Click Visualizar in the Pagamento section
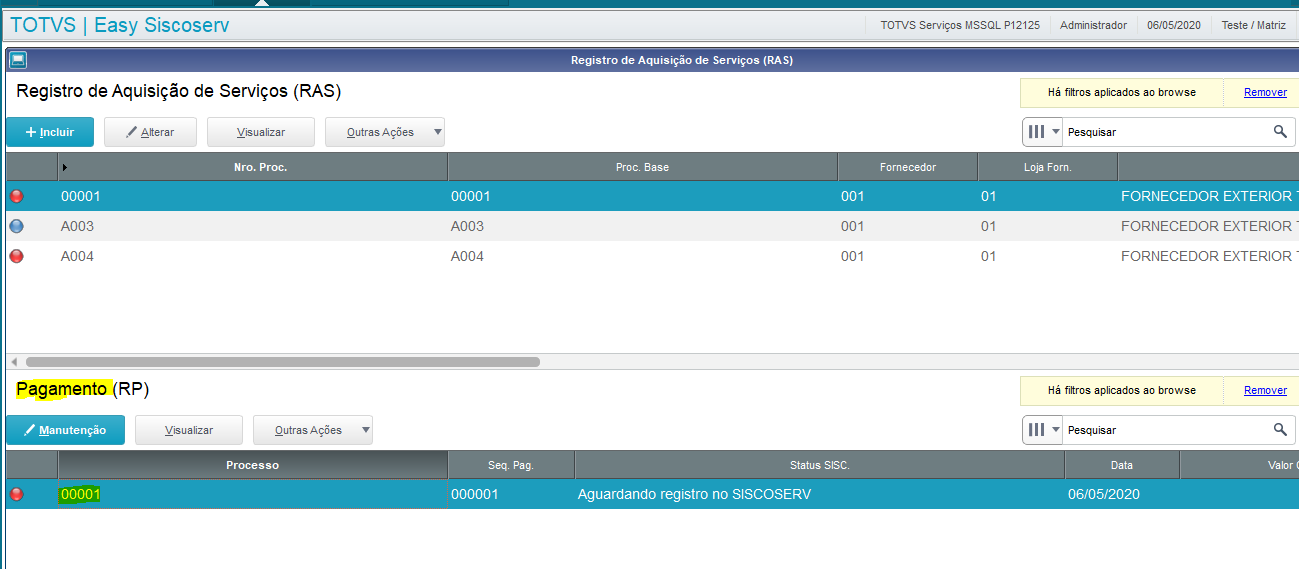Viewport: 1299px width, 569px height. (x=189, y=430)
